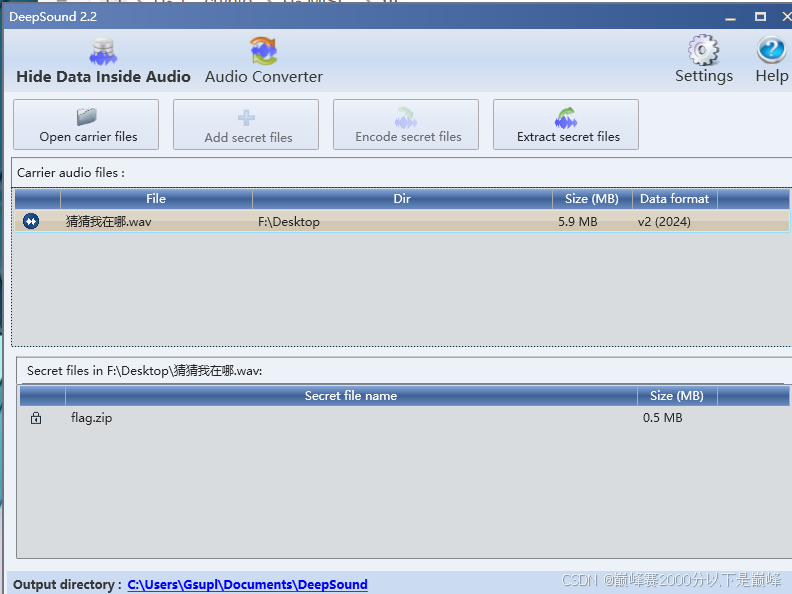The width and height of the screenshot is (792, 594).
Task: Open the output directory link C:\Users\Gsupl\Documents\DeepSound
Action: [248, 584]
